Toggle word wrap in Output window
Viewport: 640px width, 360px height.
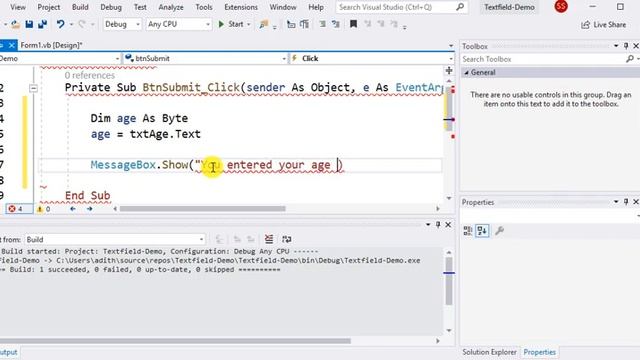tap(287, 239)
